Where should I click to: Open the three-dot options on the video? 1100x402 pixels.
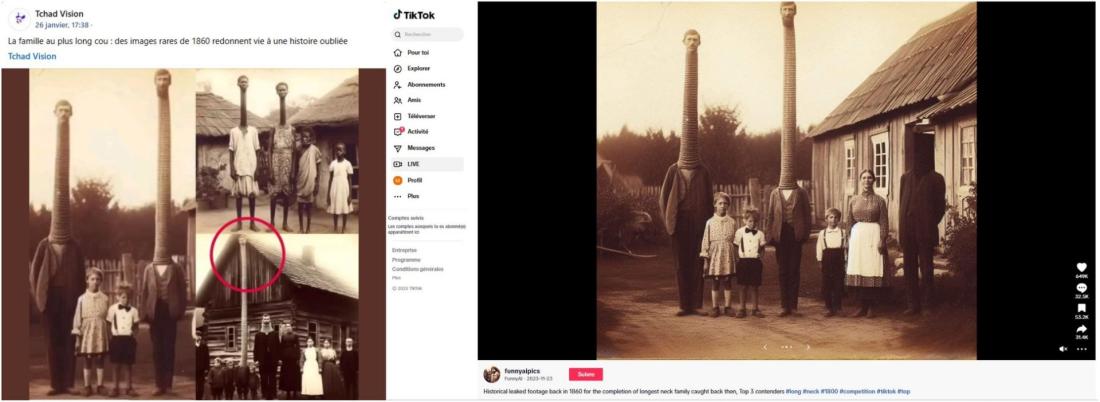coord(1081,349)
